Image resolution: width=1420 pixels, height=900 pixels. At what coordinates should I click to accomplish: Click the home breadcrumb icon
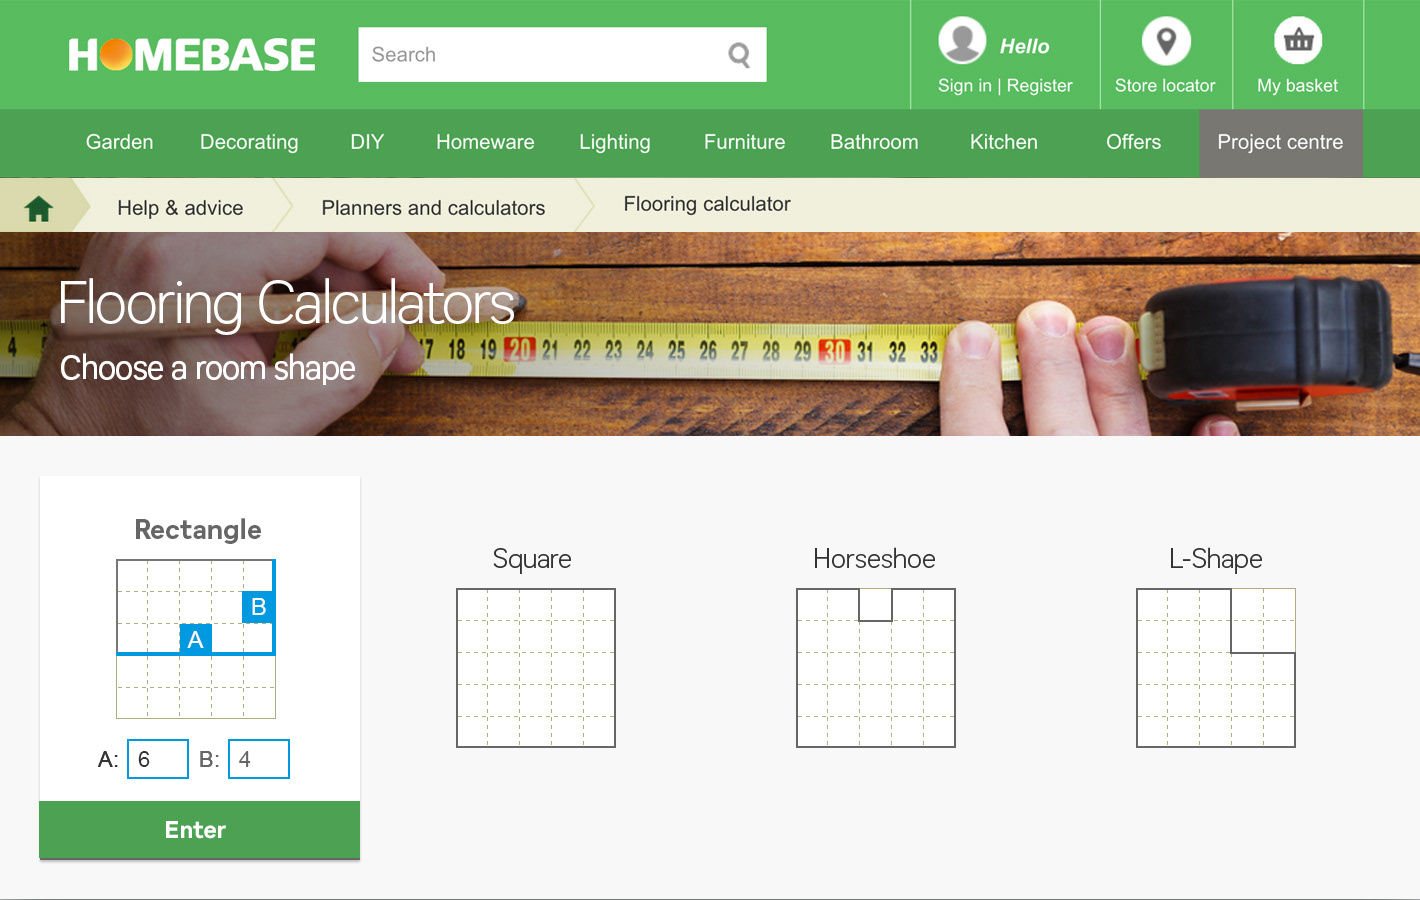pos(39,209)
